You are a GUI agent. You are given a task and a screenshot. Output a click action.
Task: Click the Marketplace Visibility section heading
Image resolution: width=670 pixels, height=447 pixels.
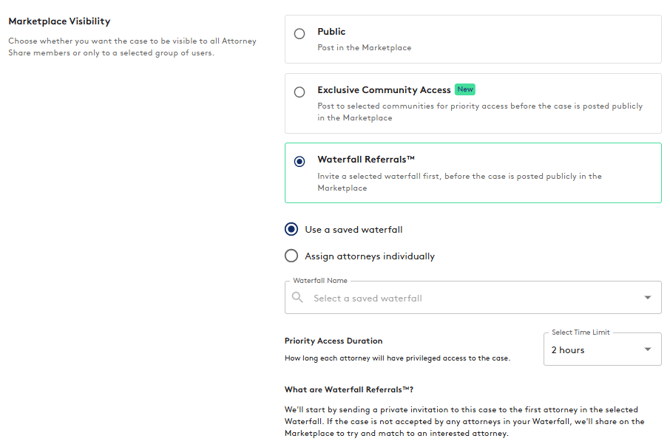(x=59, y=21)
